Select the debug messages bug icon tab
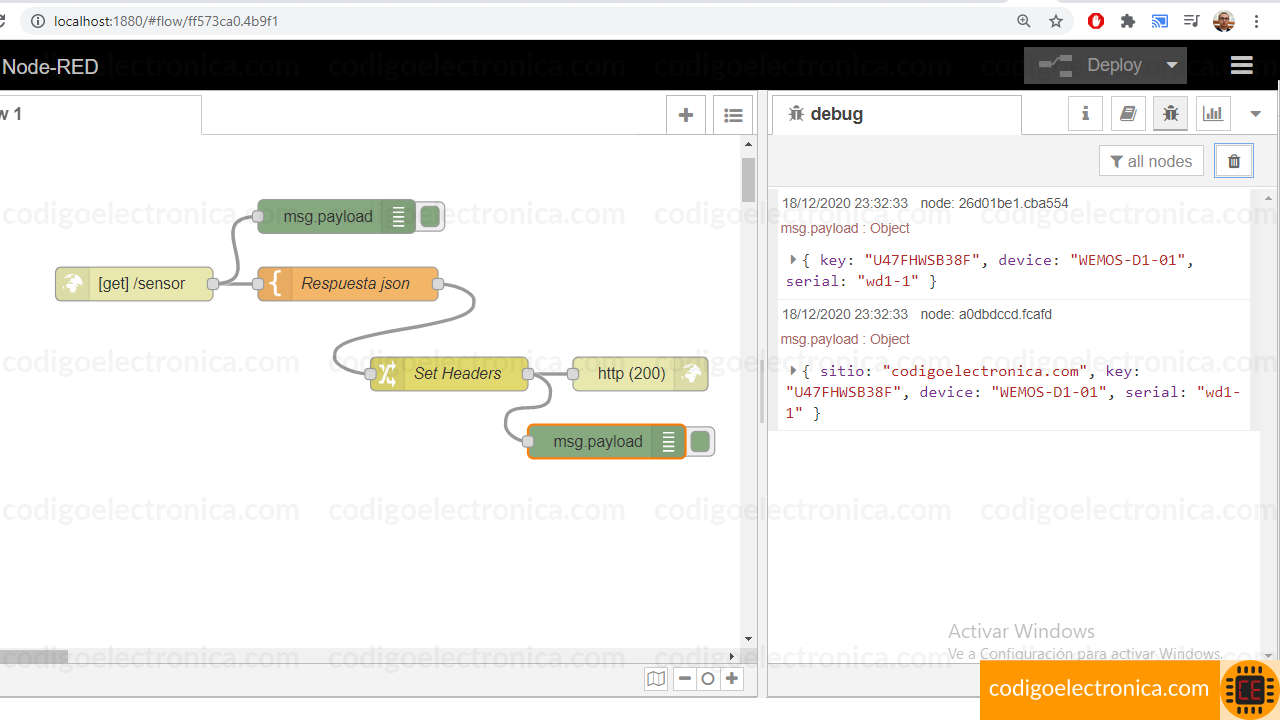 [1170, 114]
